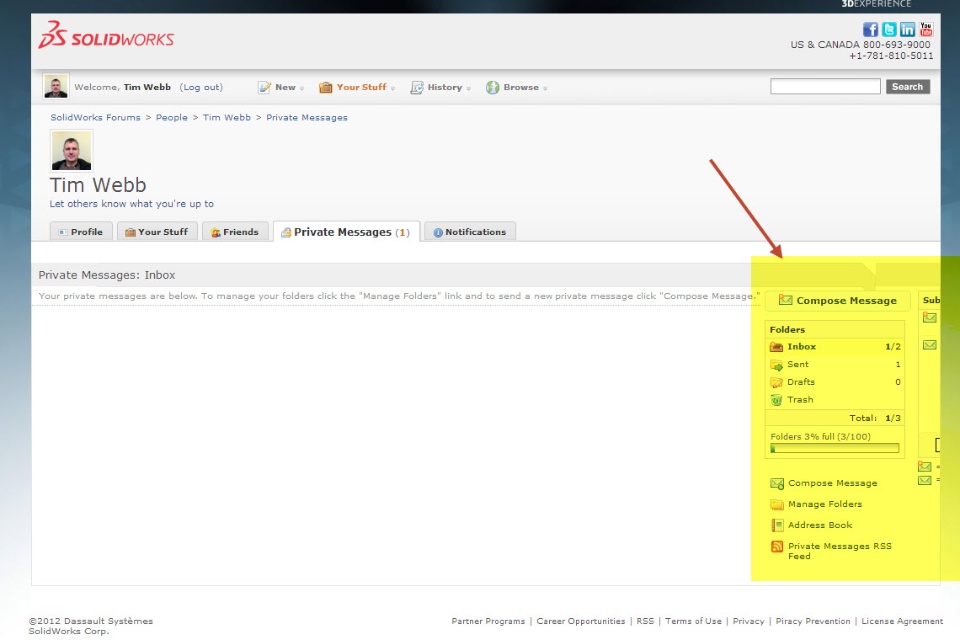Focus the search text field
The height and width of the screenshot is (640, 960).
pyautogui.click(x=825, y=86)
